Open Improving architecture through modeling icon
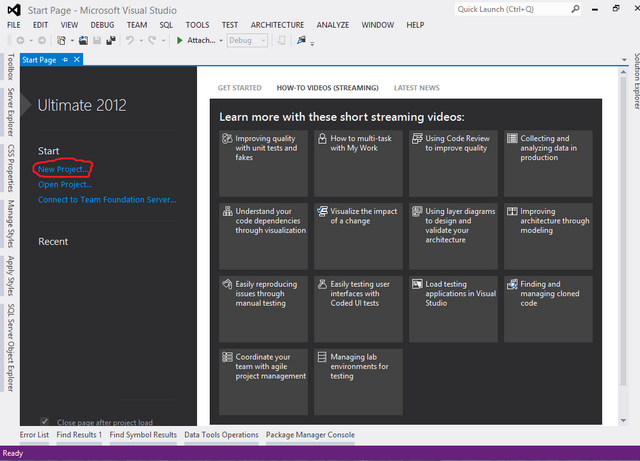Image resolution: width=640 pixels, height=461 pixels. click(512, 211)
